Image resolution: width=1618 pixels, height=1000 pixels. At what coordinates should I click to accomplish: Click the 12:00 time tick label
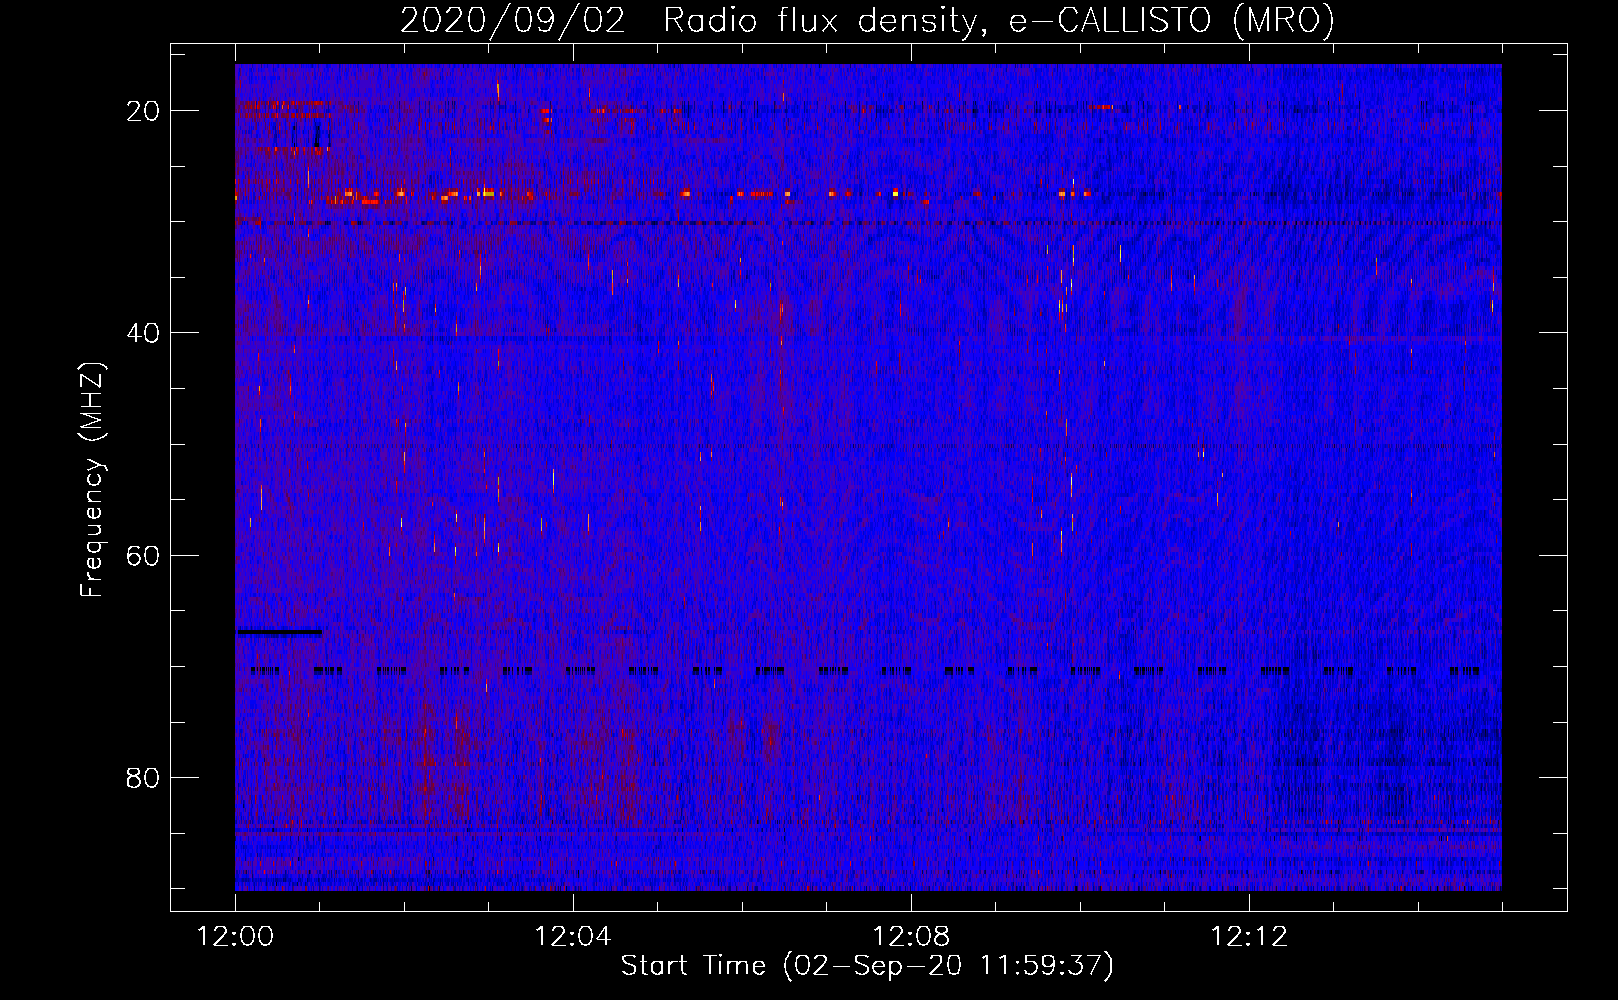click(x=235, y=937)
